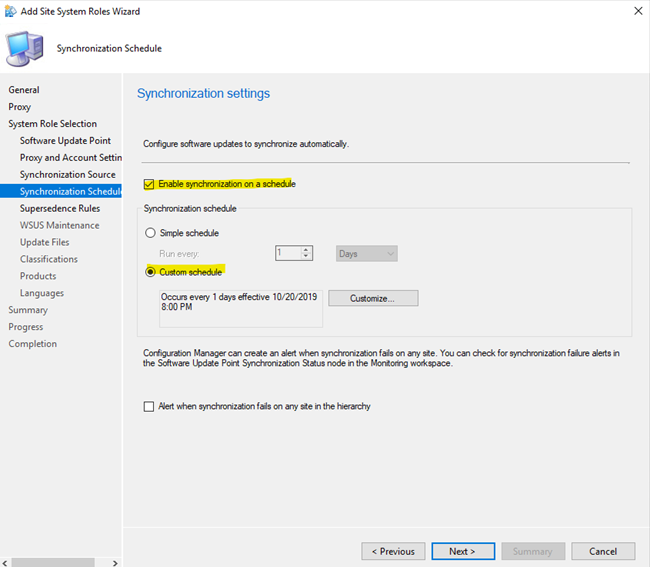Check Alert when synchronization fails on any site
The width and height of the screenshot is (650, 567).
(149, 406)
